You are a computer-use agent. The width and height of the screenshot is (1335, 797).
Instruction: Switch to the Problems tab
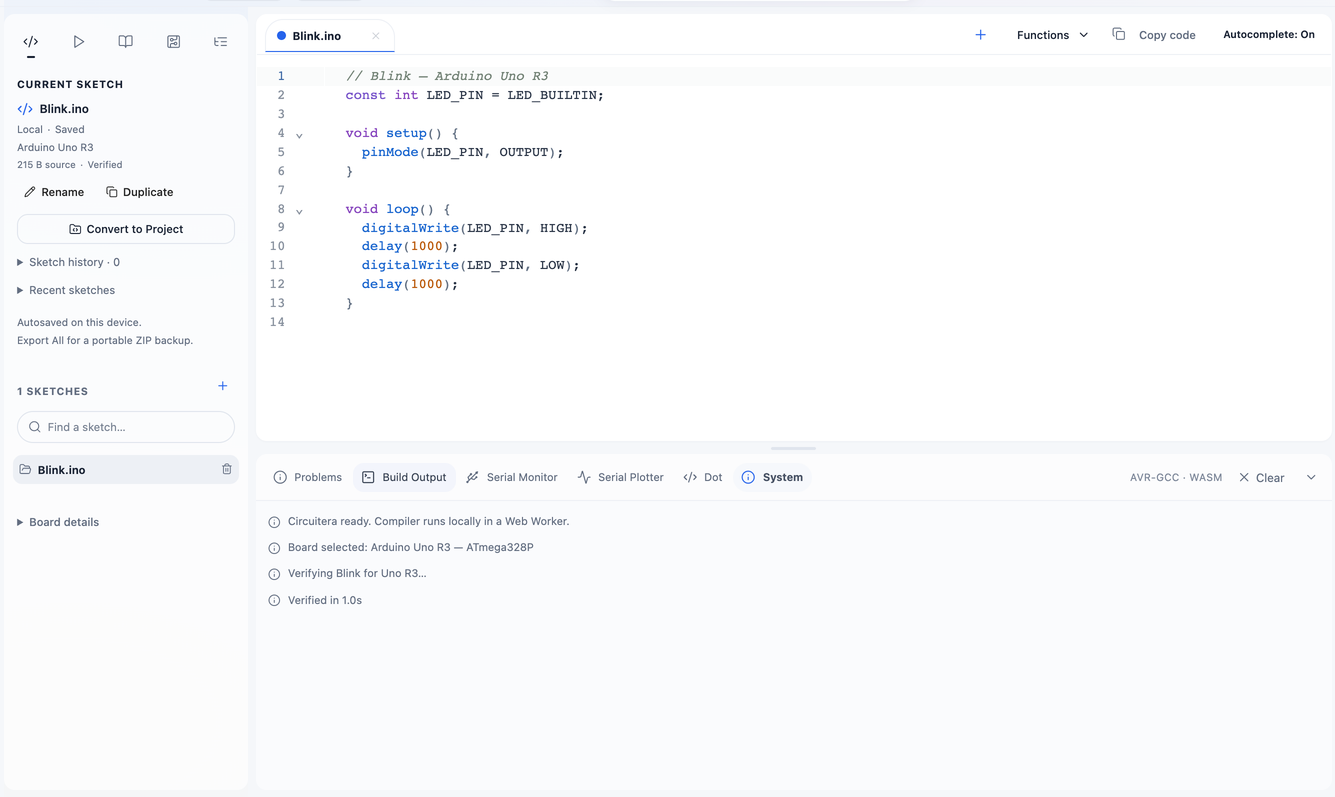pos(308,478)
